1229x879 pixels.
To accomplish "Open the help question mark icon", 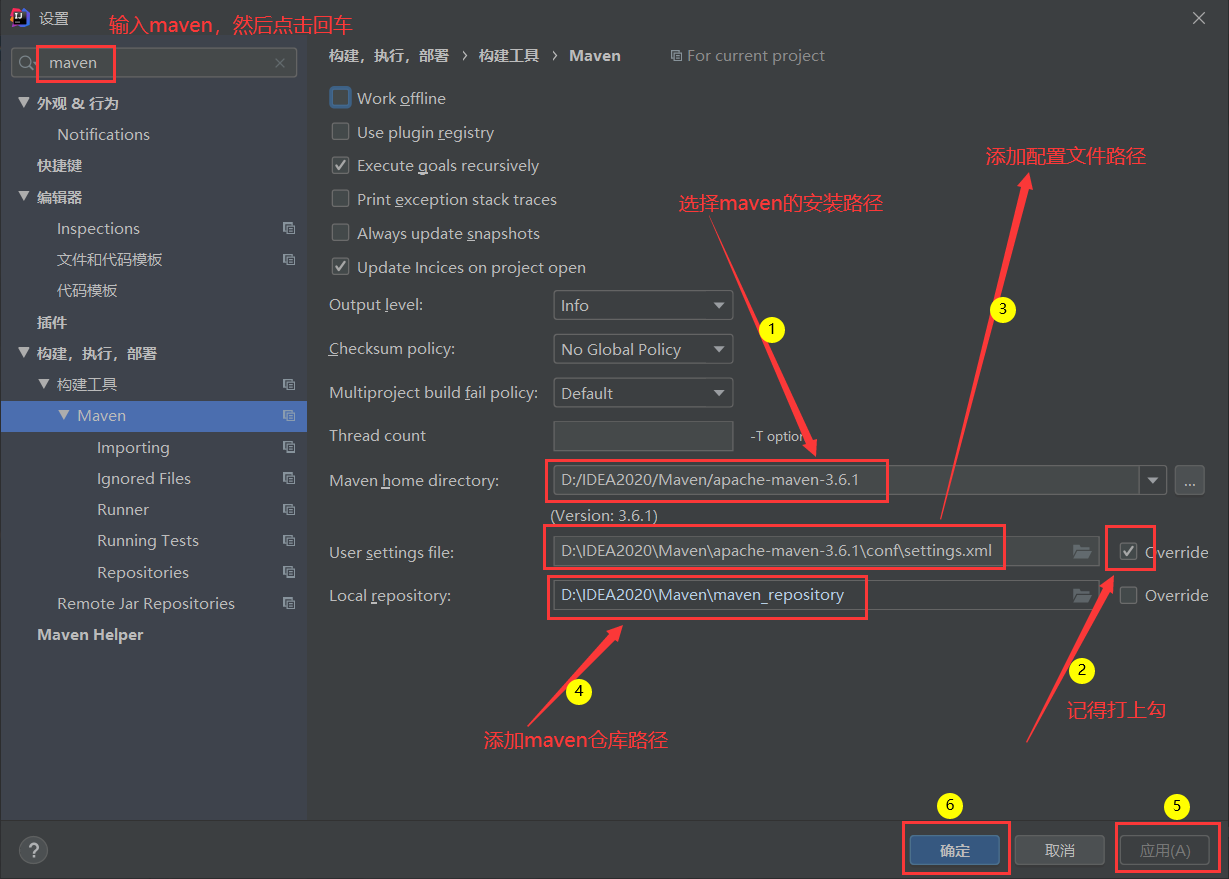I will [x=33, y=850].
